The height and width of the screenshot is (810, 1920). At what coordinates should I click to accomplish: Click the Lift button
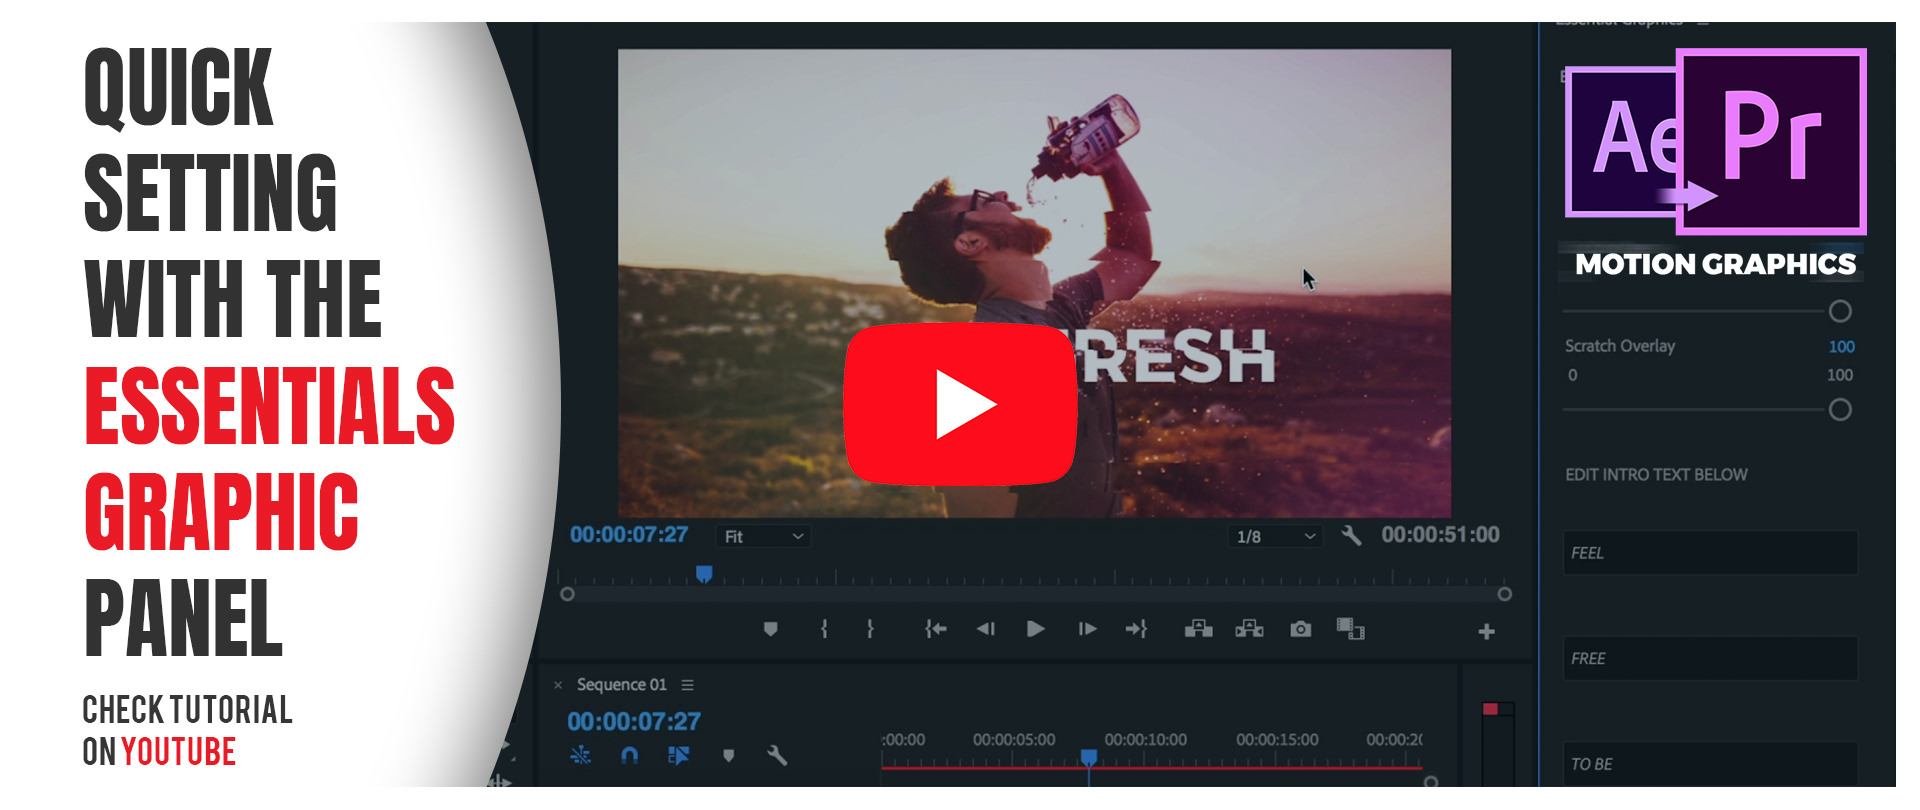(1199, 629)
